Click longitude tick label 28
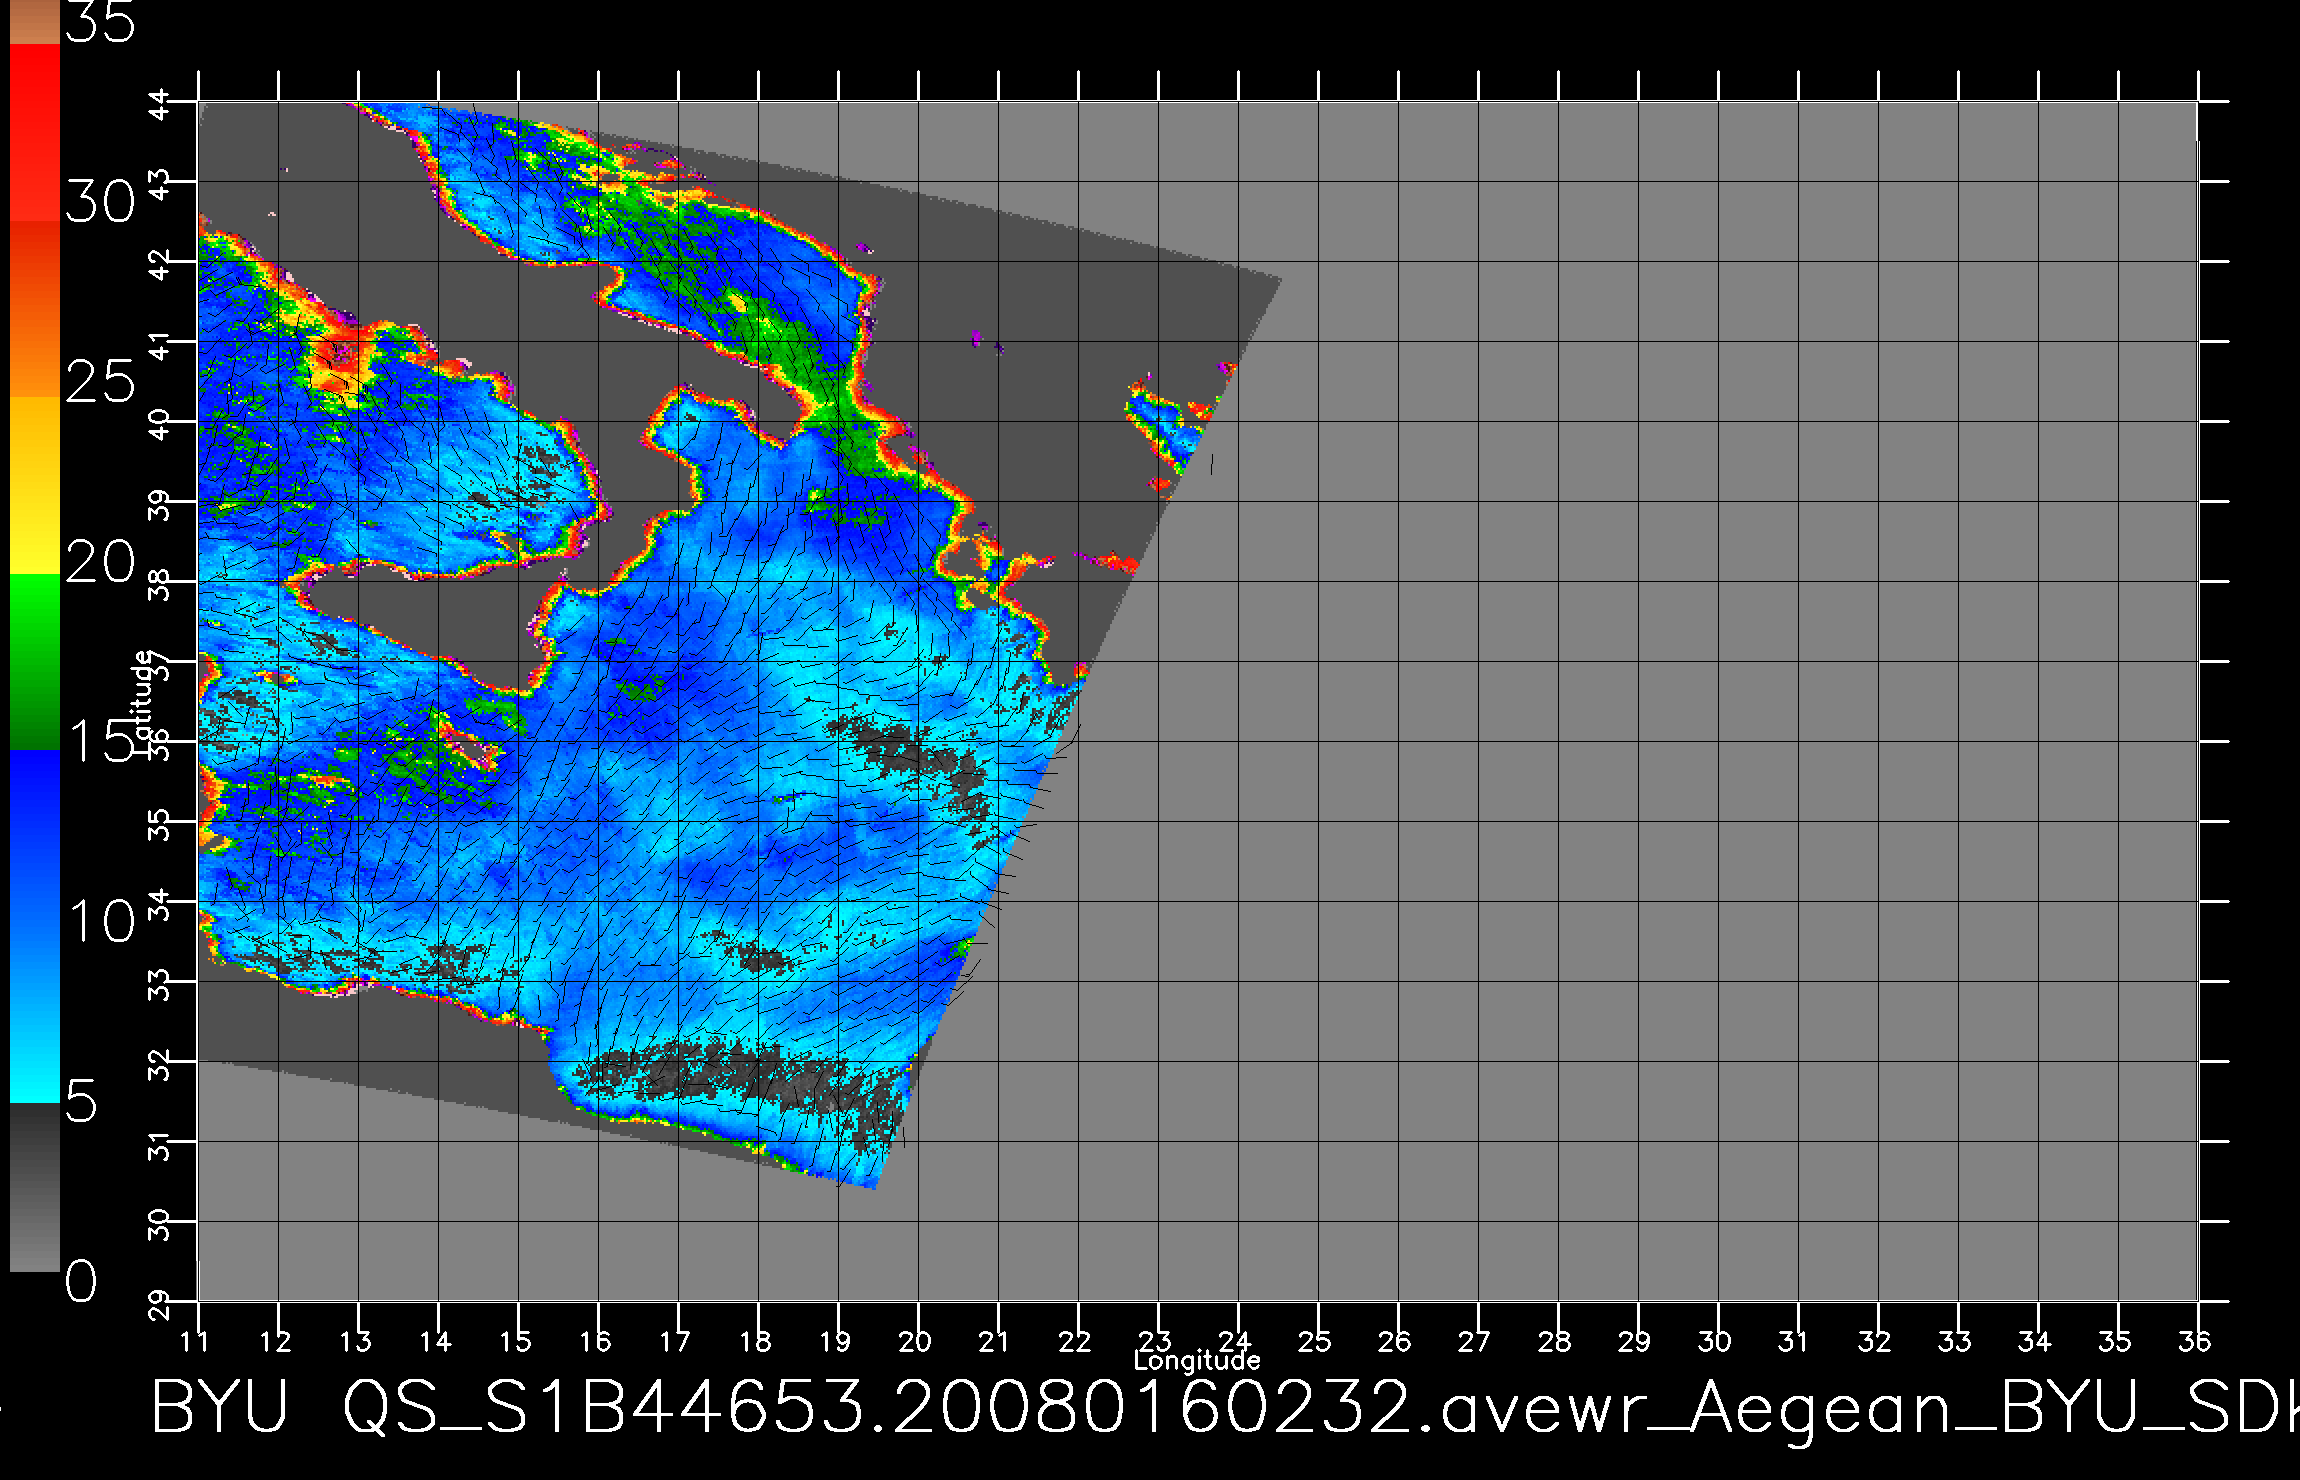 click(x=1555, y=1341)
